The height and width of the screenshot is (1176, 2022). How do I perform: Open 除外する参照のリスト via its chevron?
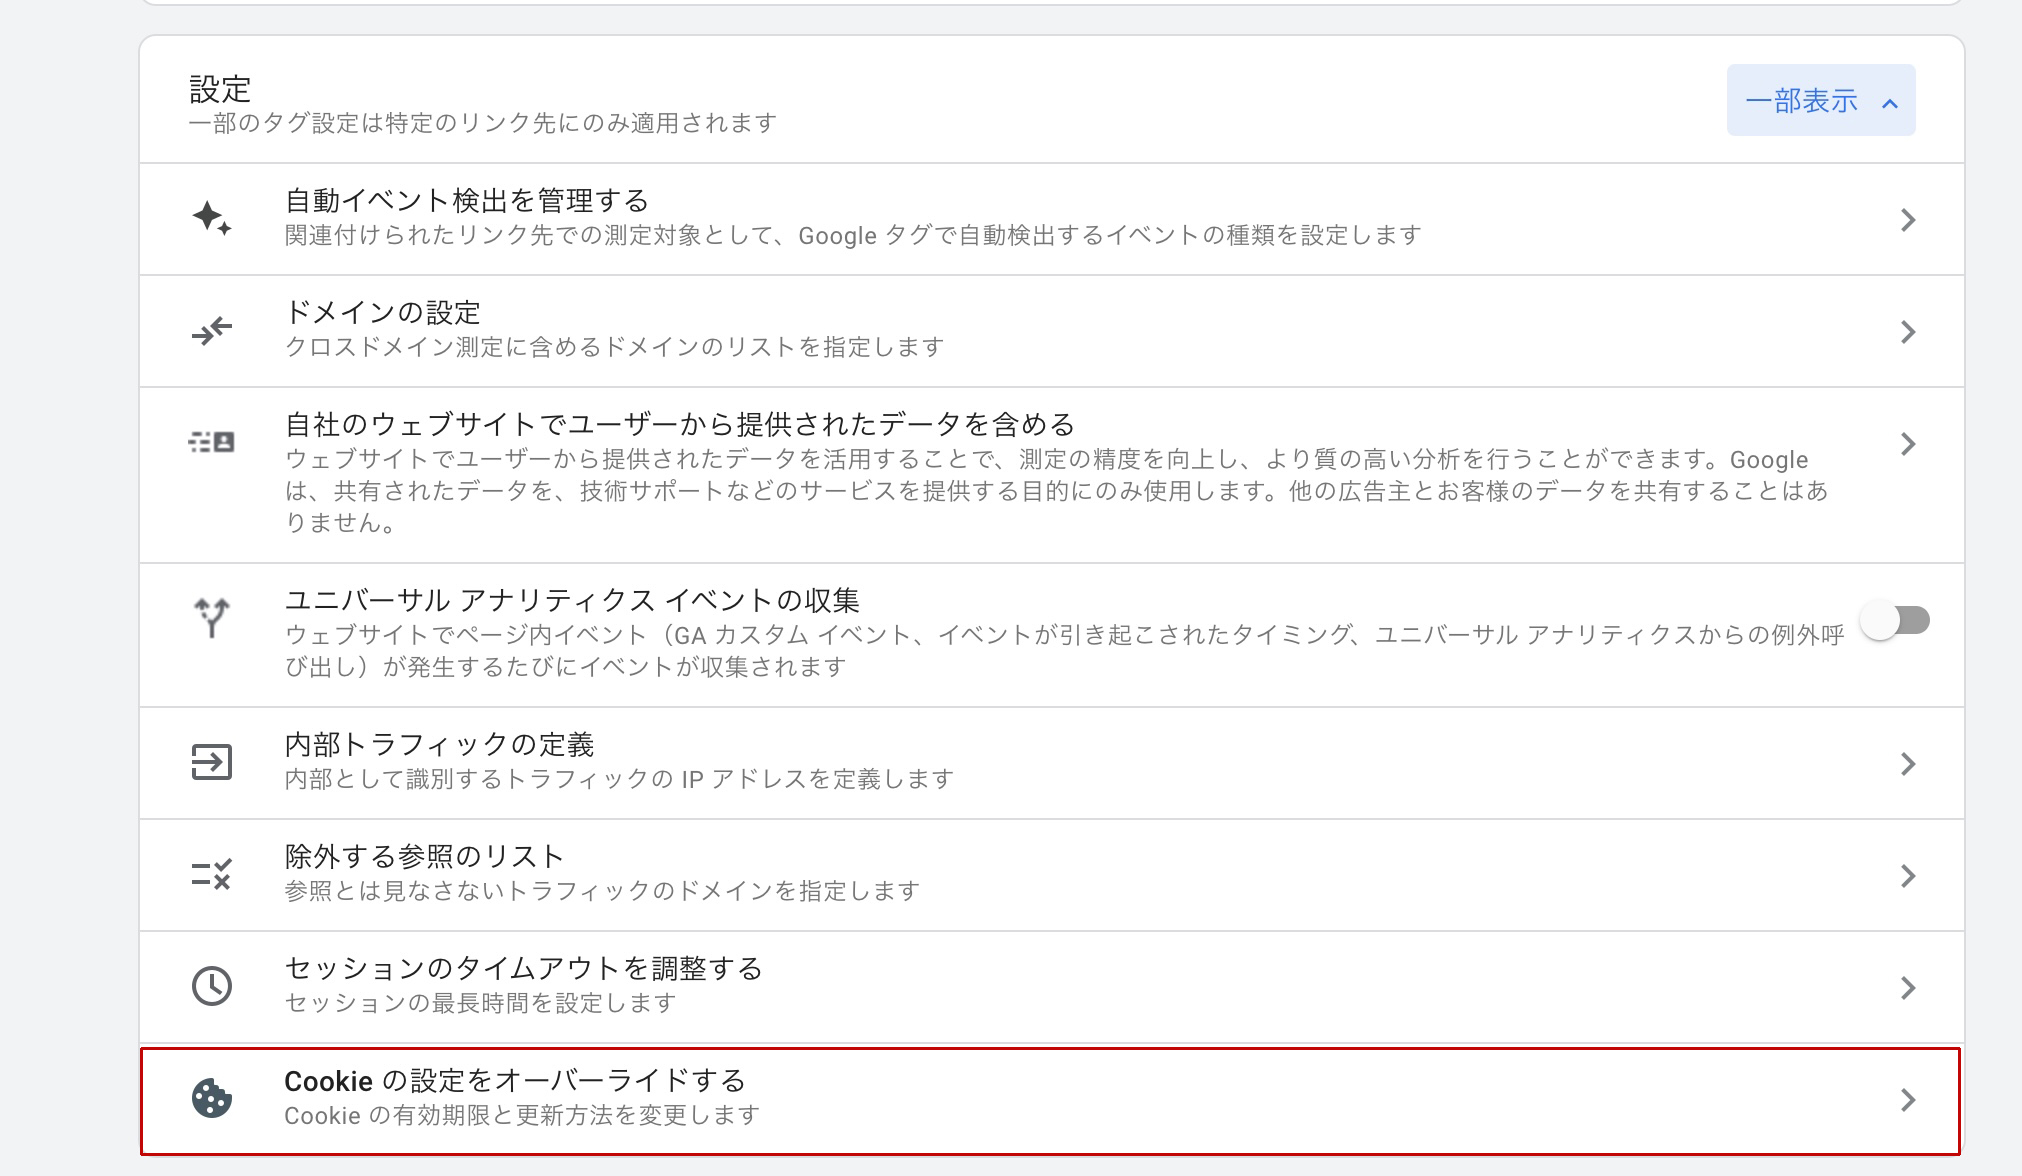tap(1908, 876)
